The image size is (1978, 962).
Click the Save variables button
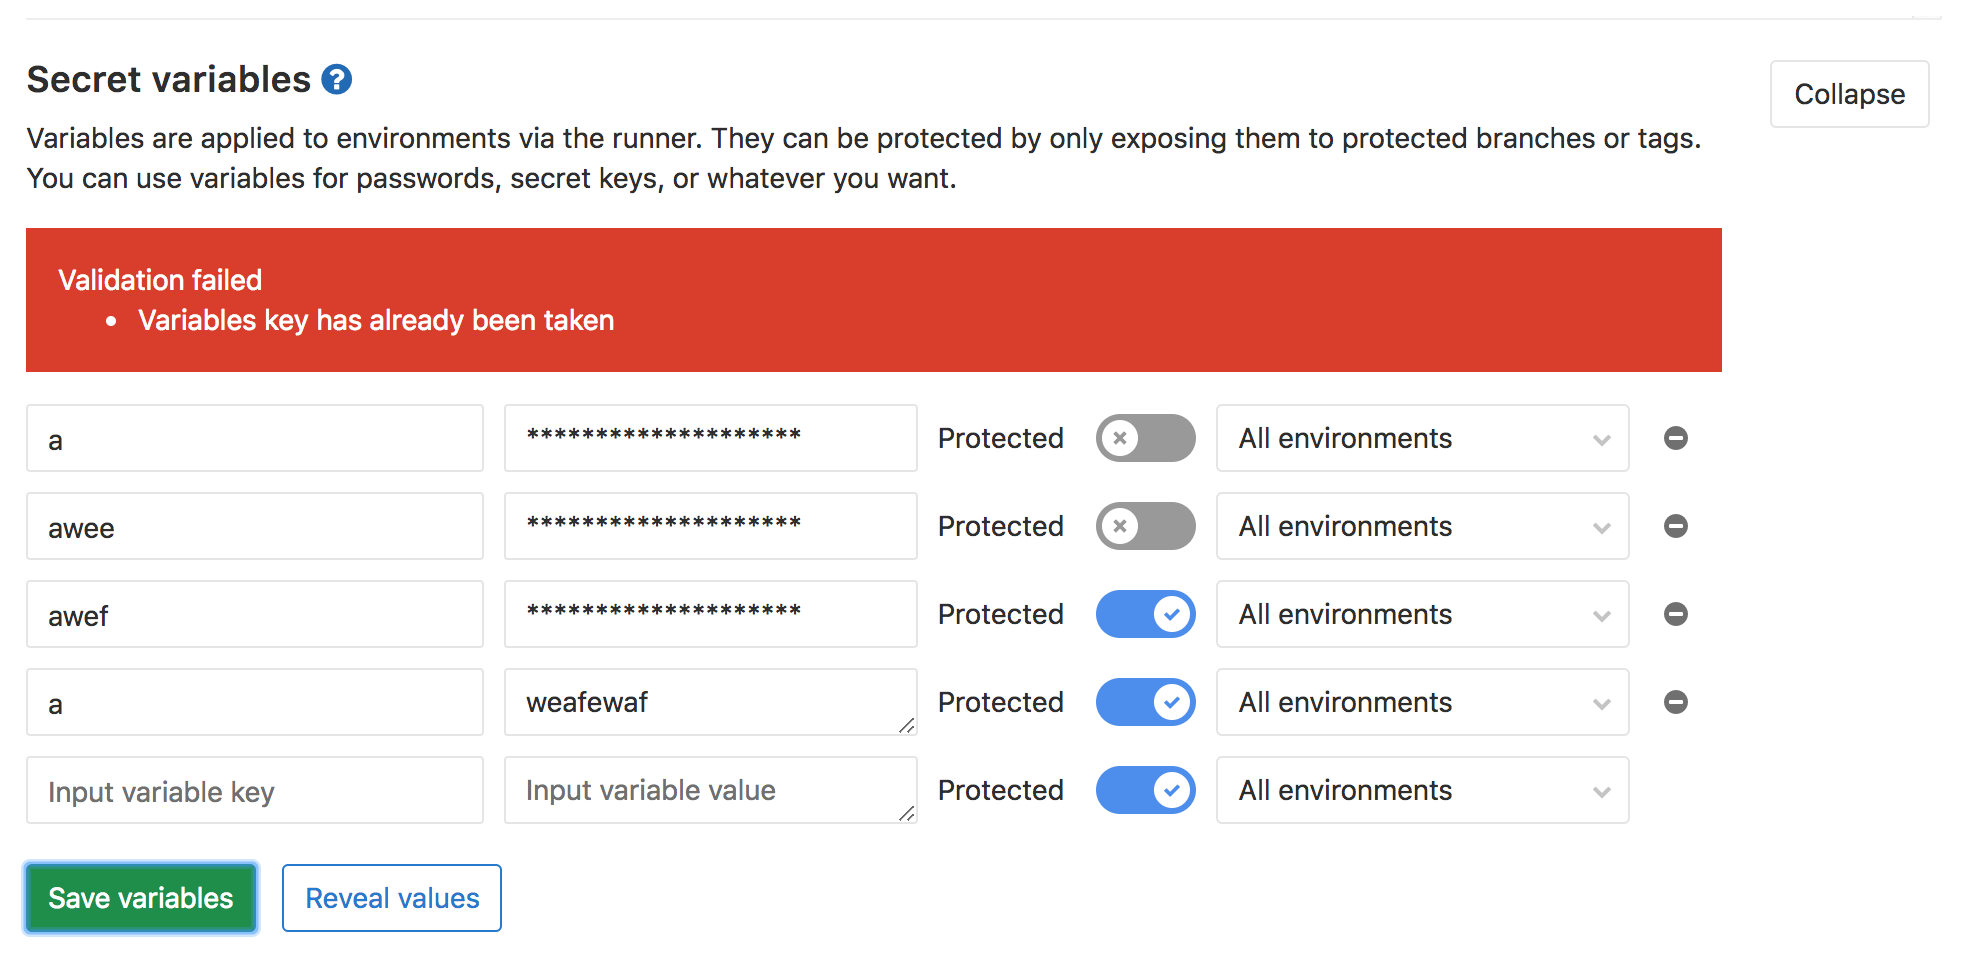click(x=141, y=898)
